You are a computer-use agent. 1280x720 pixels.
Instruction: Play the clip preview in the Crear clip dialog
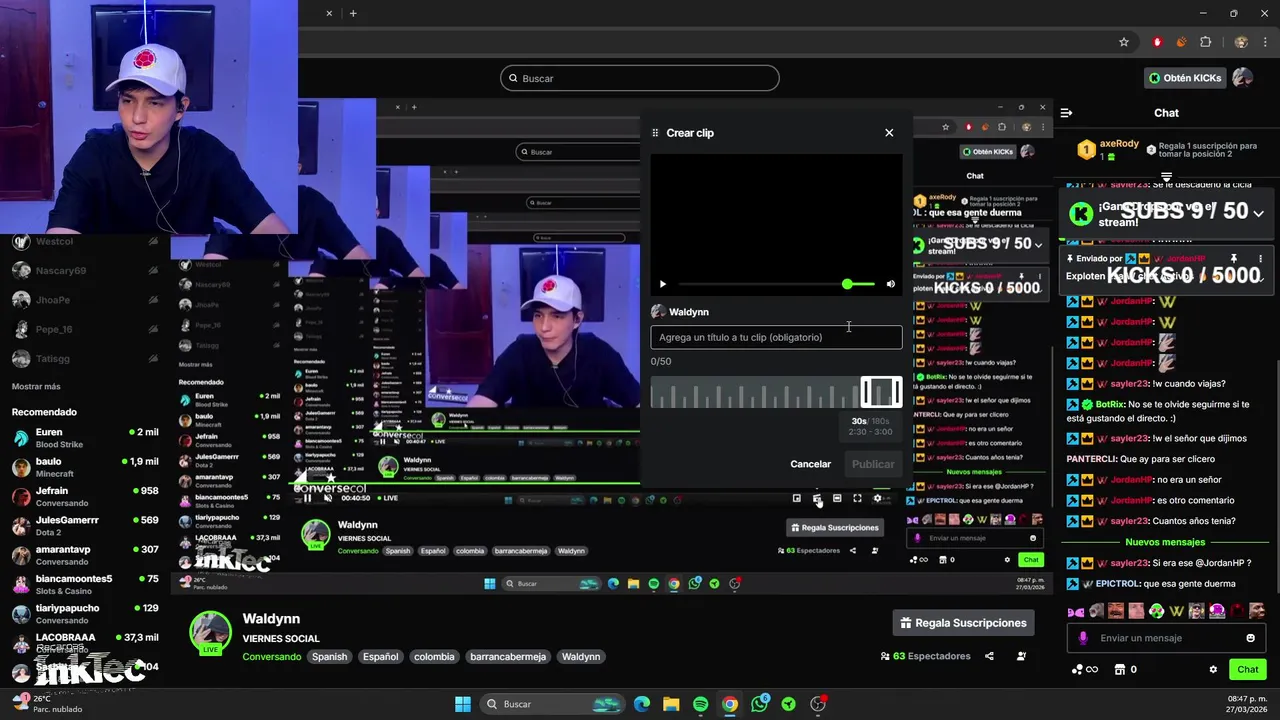tap(662, 284)
